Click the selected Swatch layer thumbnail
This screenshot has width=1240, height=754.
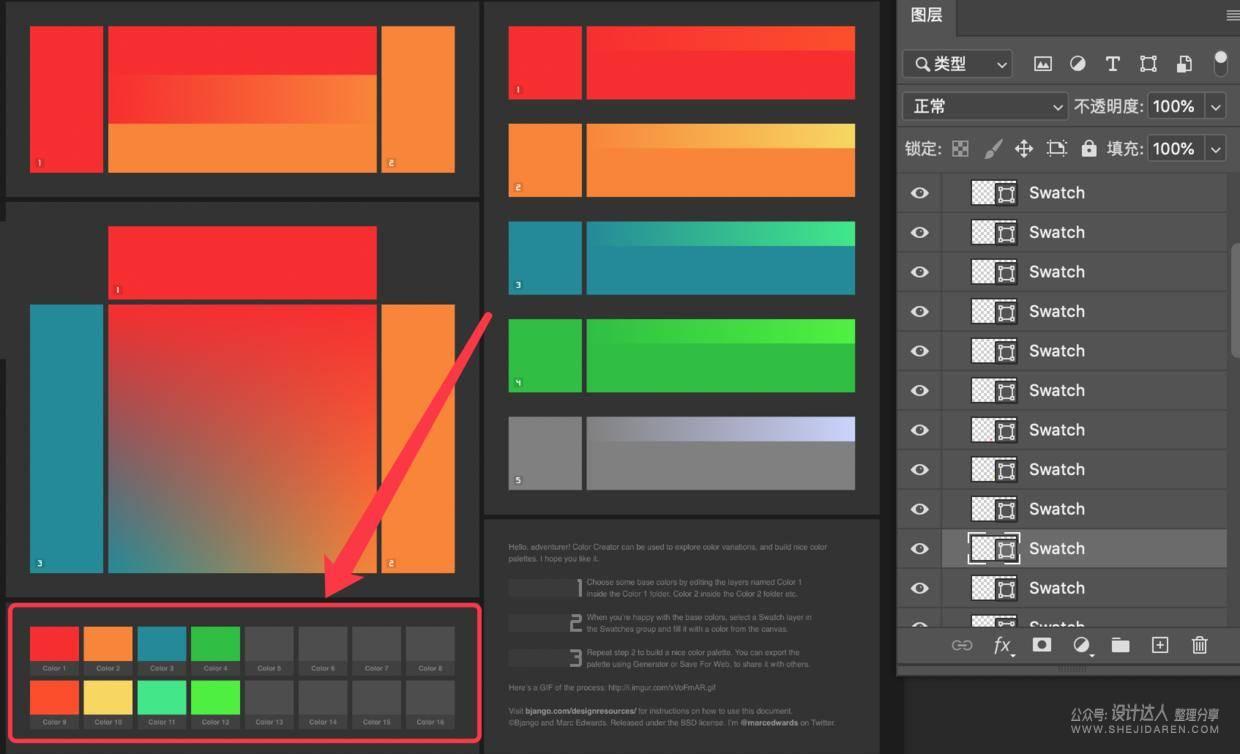(996, 548)
